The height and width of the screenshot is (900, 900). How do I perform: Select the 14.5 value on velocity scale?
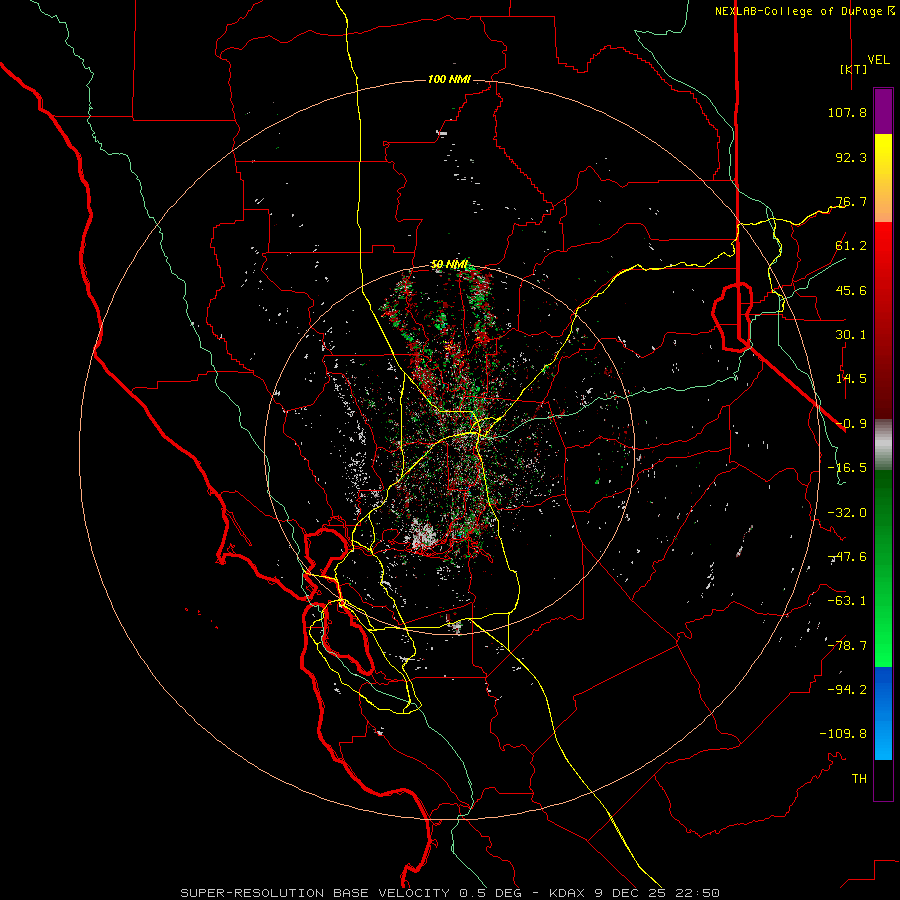(x=851, y=379)
